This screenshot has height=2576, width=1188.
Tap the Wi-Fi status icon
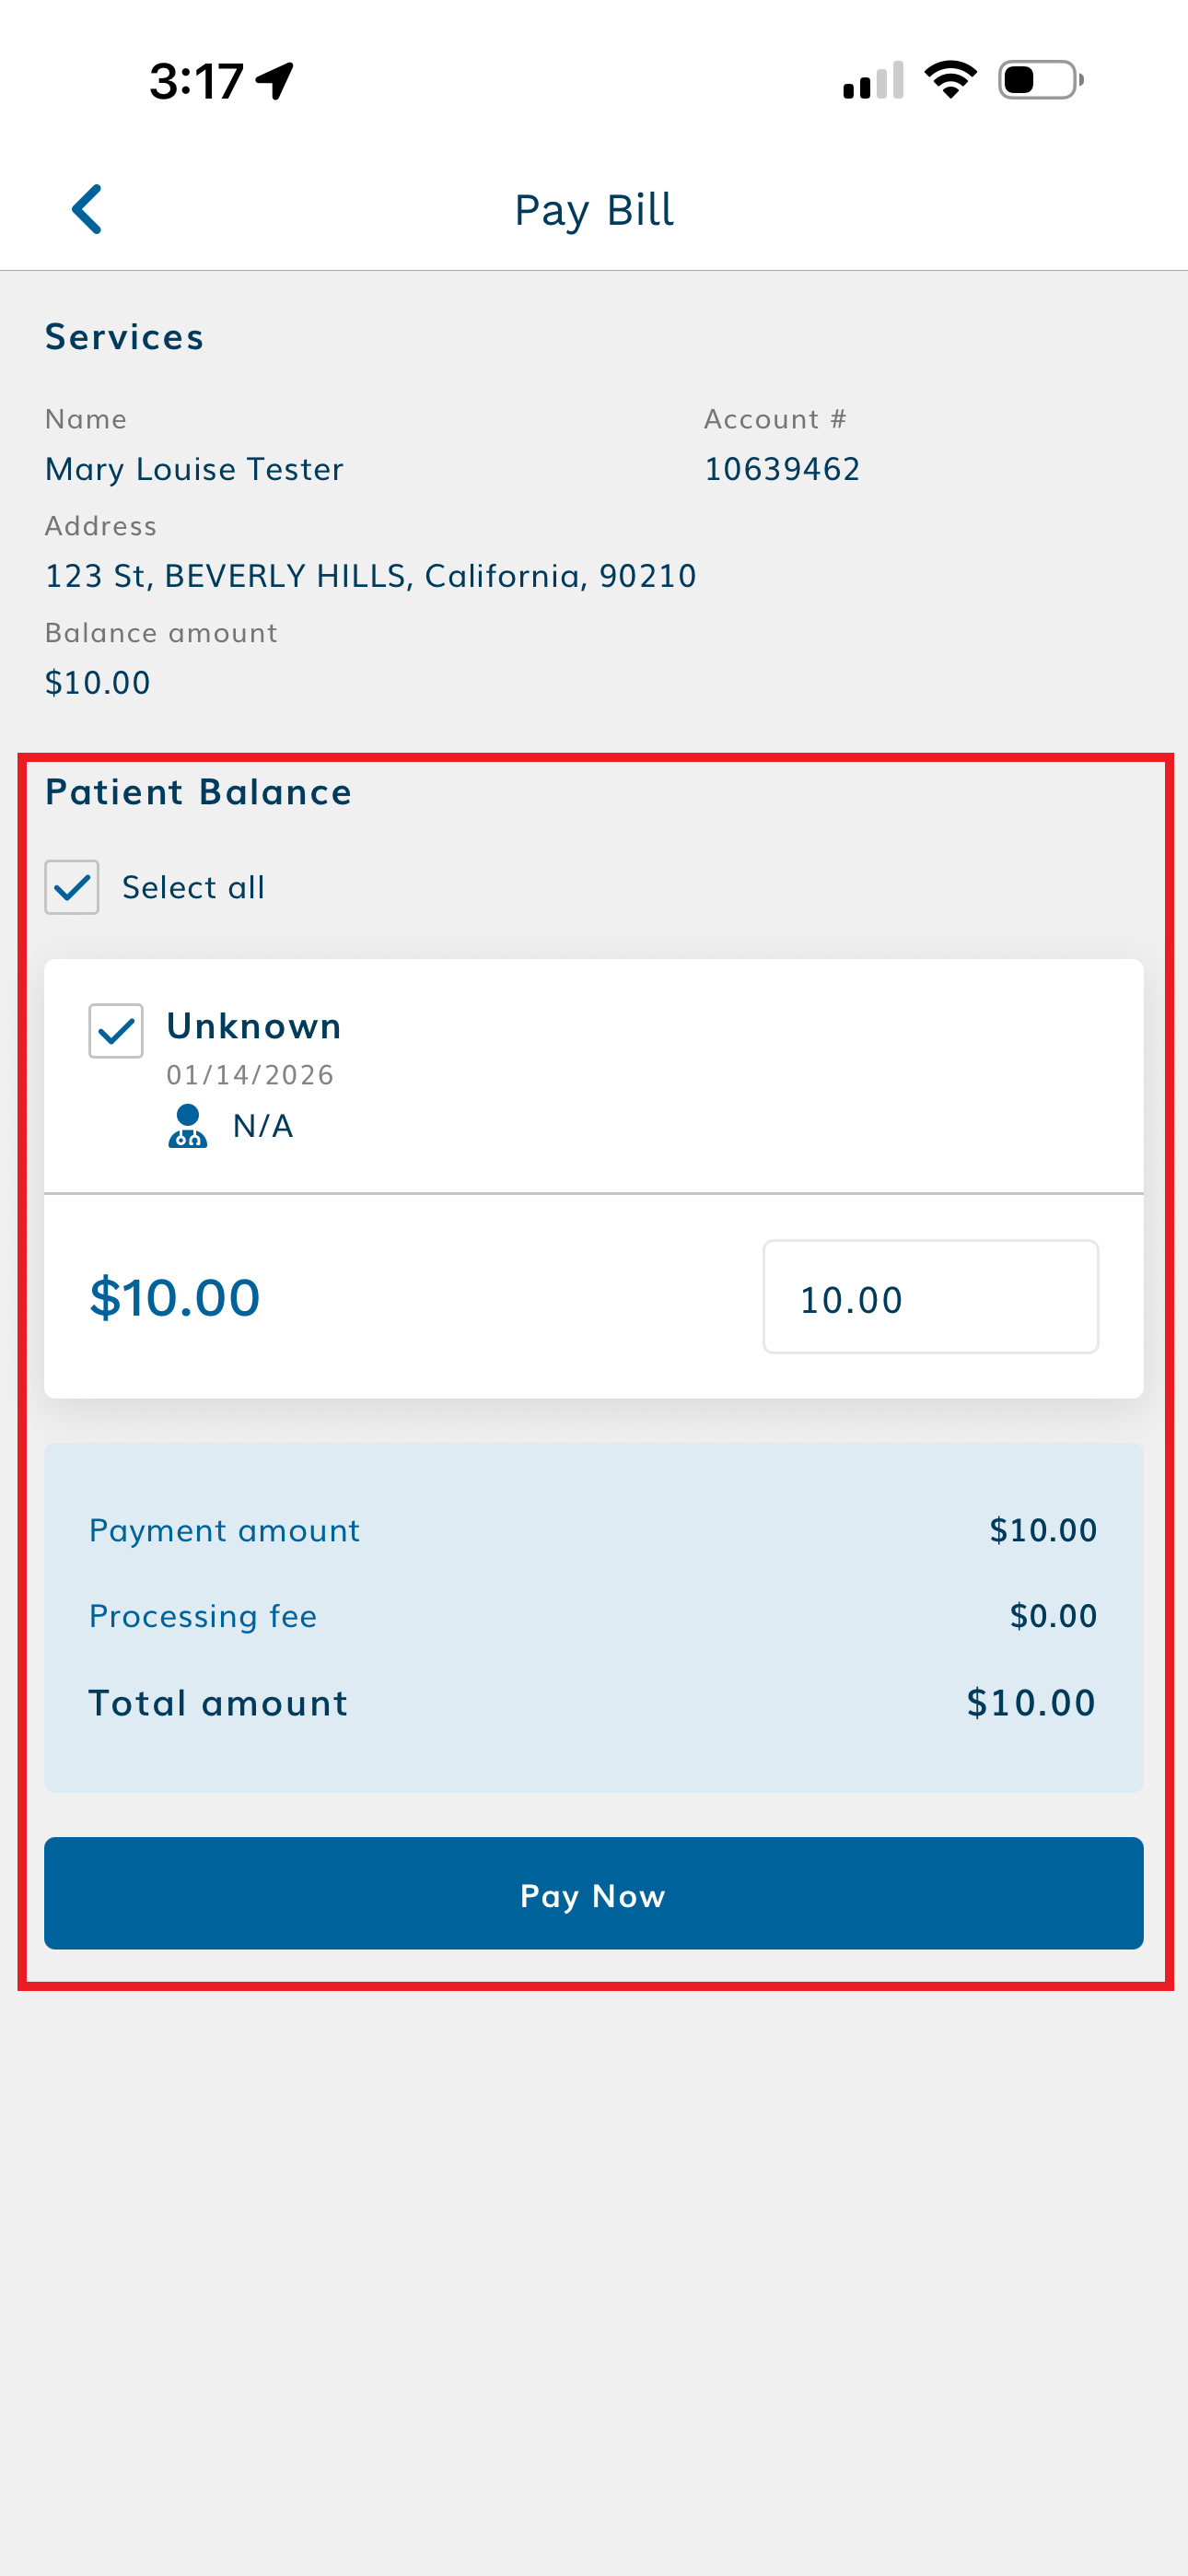click(x=950, y=80)
